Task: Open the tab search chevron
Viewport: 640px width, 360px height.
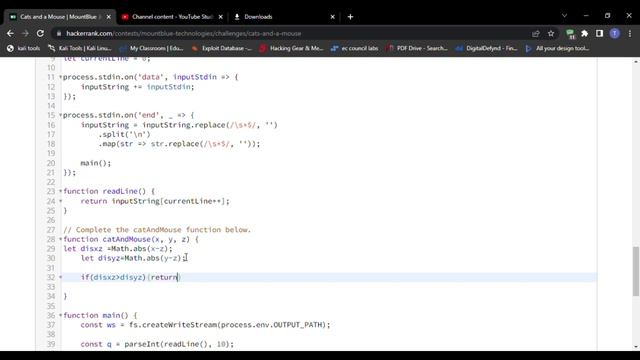Action: pos(564,16)
